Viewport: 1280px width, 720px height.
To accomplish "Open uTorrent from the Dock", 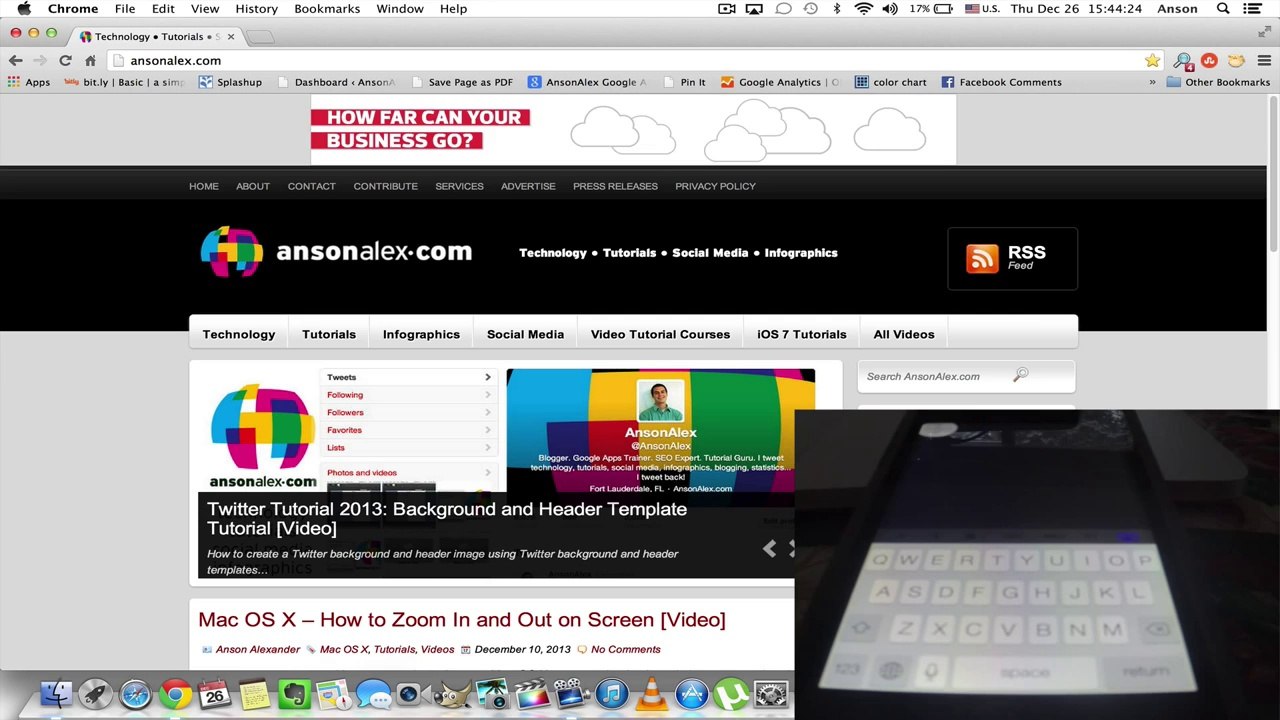I will point(731,694).
